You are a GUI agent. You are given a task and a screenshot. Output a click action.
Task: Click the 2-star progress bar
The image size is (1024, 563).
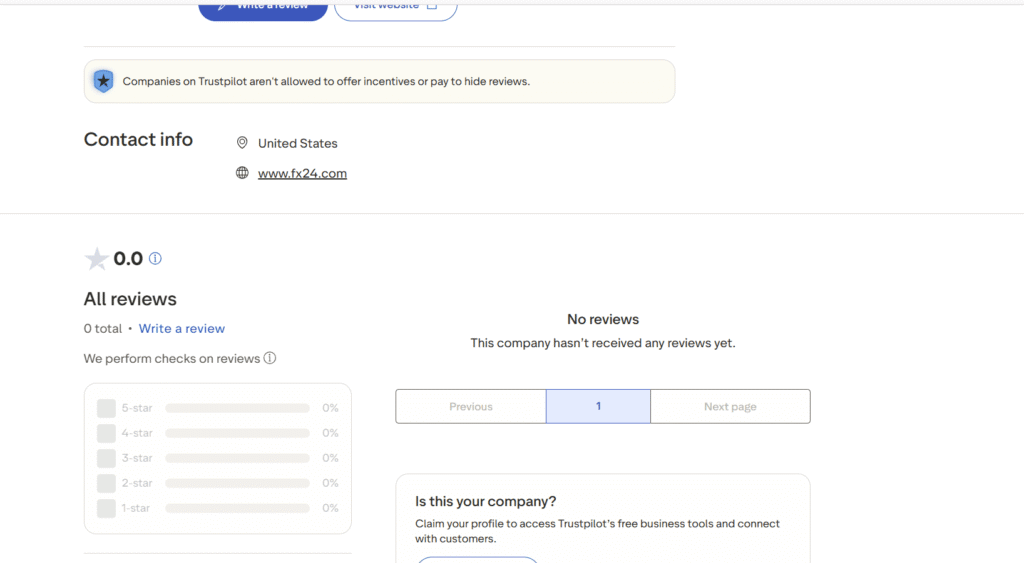pos(237,483)
